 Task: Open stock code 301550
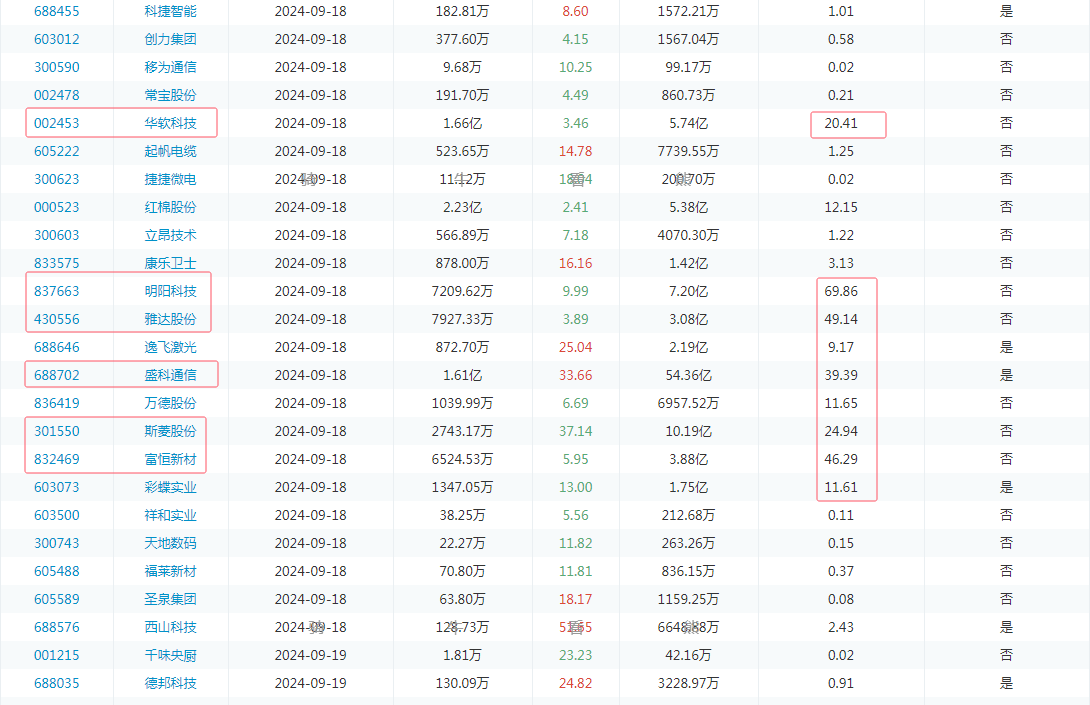coord(56,430)
